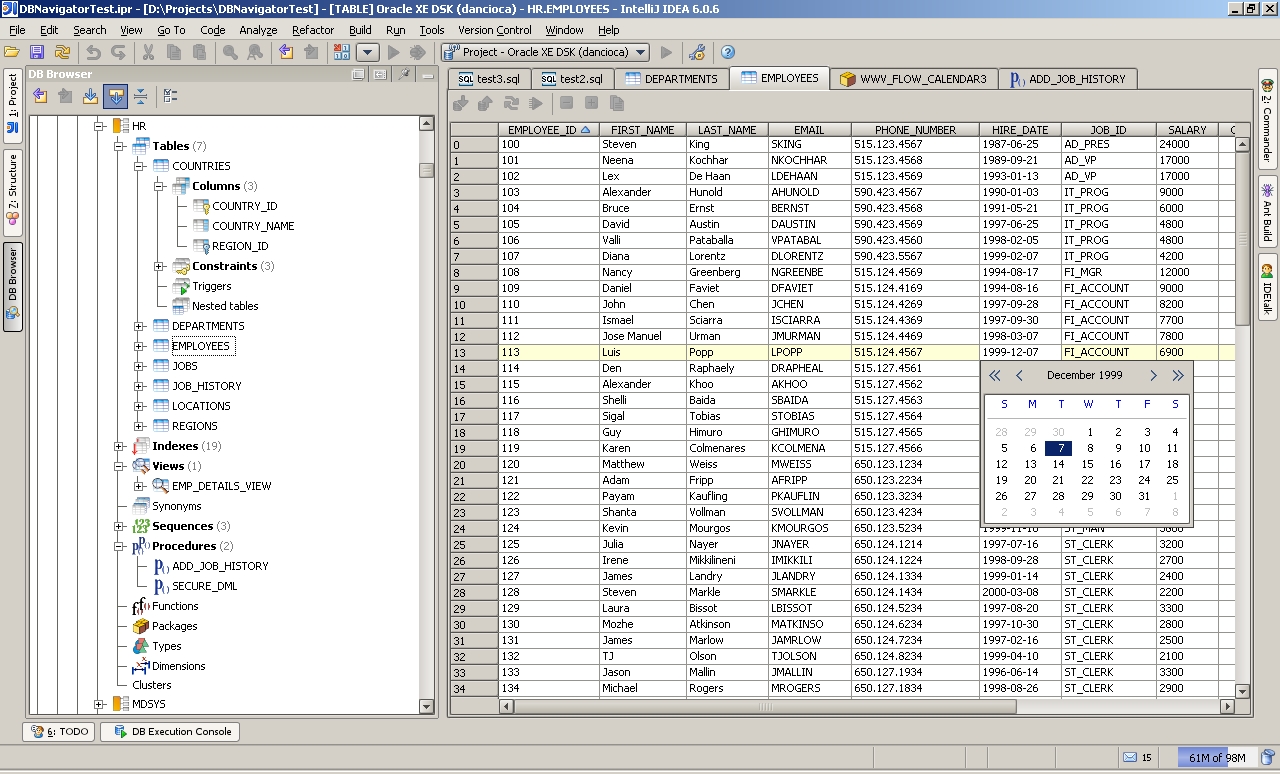Screen dimensions: 1280x774
Task: Click the first yellow-arrow icon in DB Browser toolbar
Action: [40, 96]
